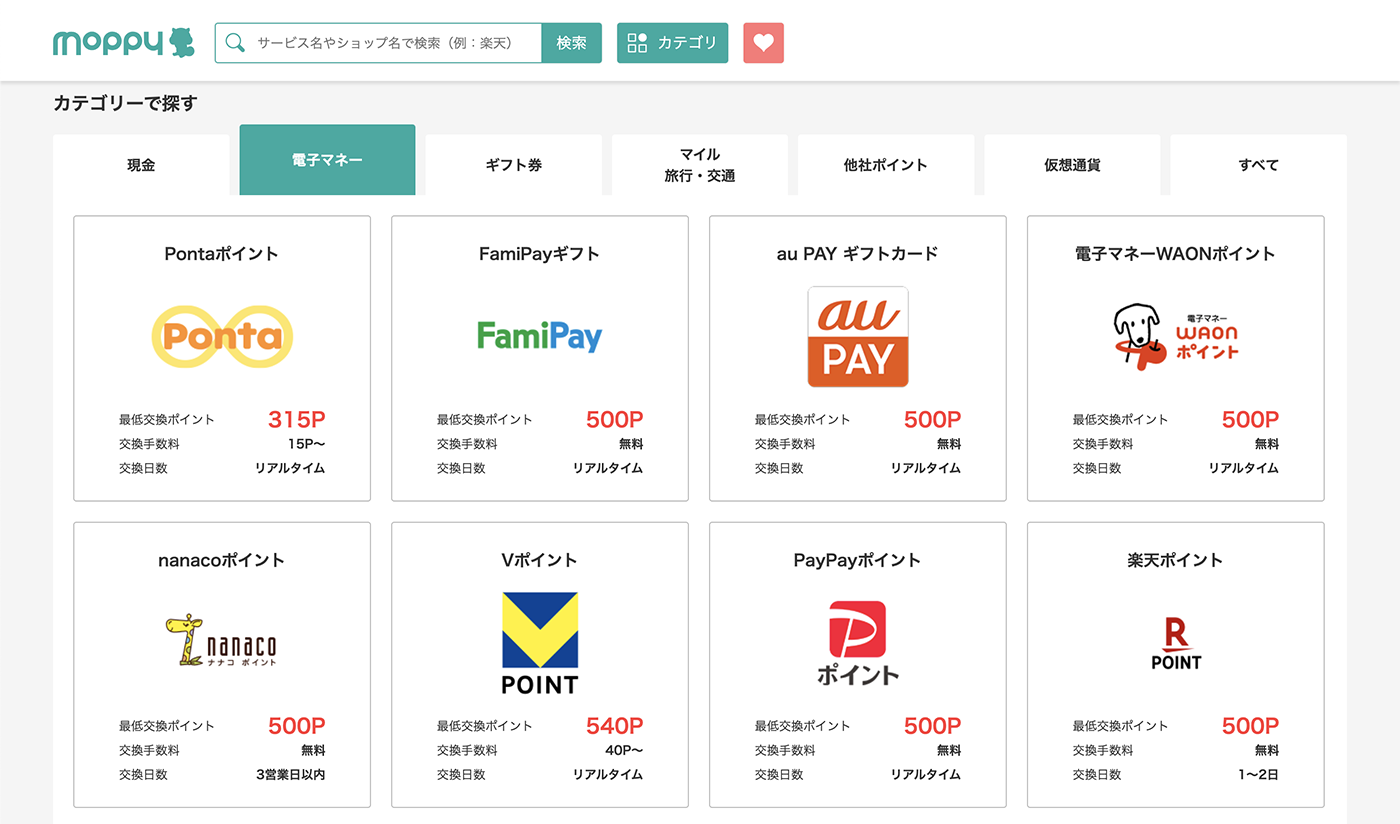Click the moppy logo
The image size is (1400, 824).
click(124, 43)
